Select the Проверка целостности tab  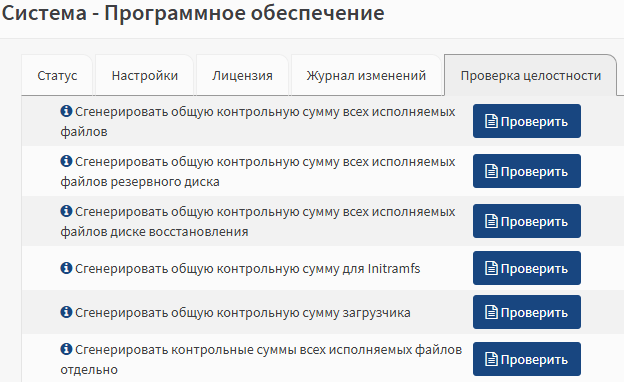click(530, 75)
